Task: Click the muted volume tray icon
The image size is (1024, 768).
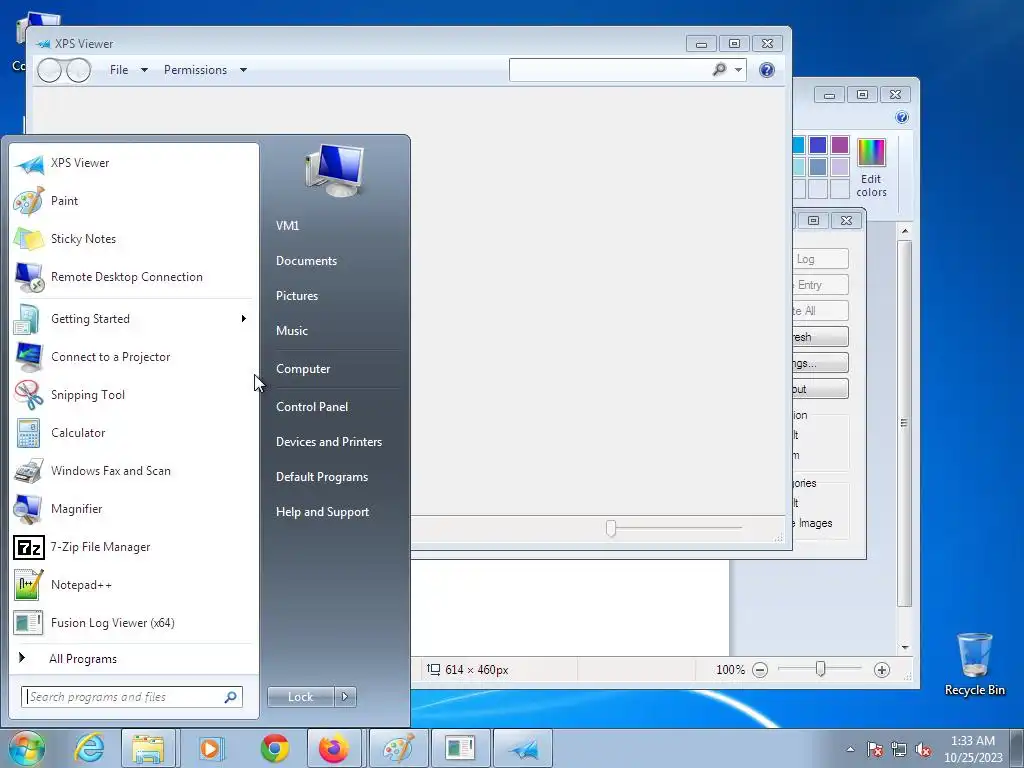Action: 923,750
